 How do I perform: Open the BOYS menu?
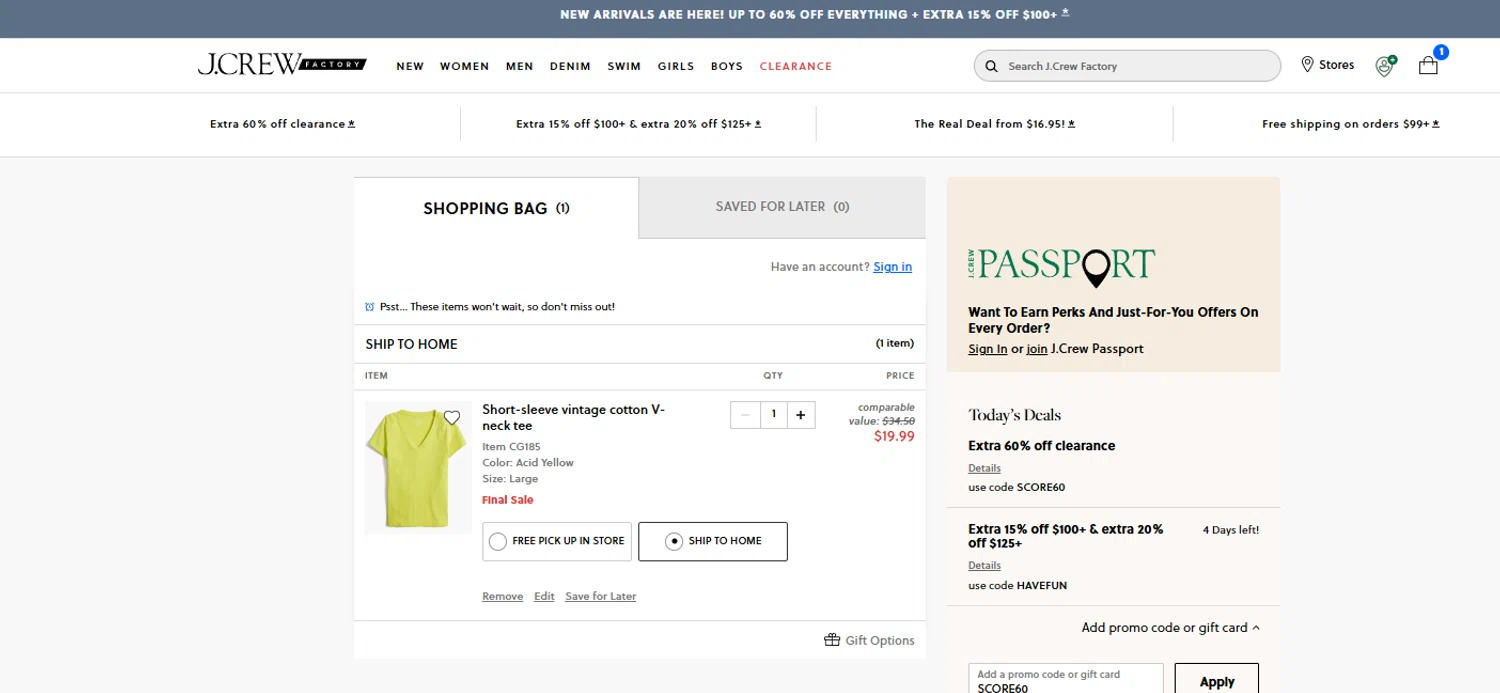coord(727,66)
